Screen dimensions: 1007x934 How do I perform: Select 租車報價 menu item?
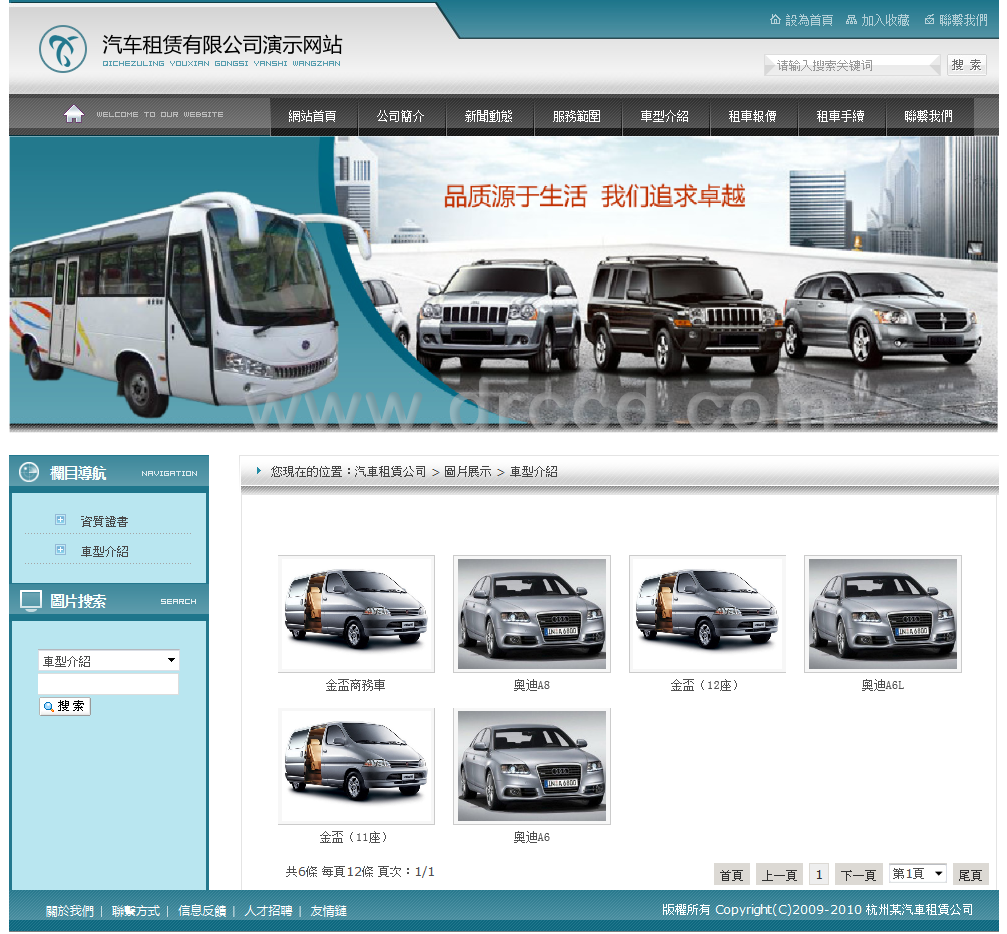coord(753,116)
